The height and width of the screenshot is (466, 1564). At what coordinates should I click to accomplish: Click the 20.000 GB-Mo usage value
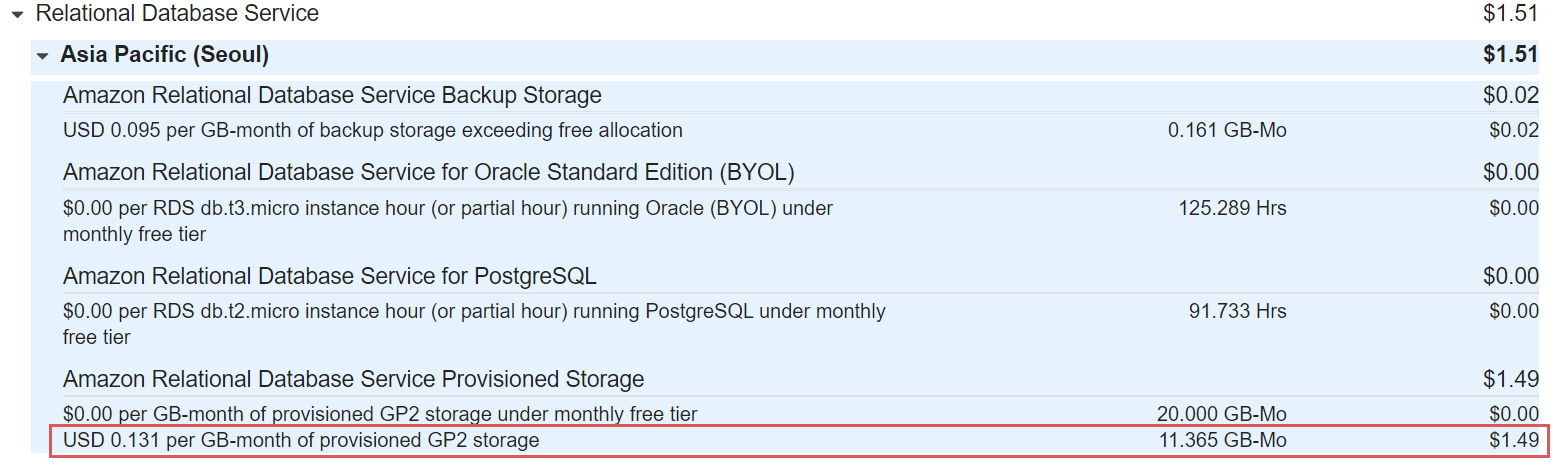point(1222,414)
